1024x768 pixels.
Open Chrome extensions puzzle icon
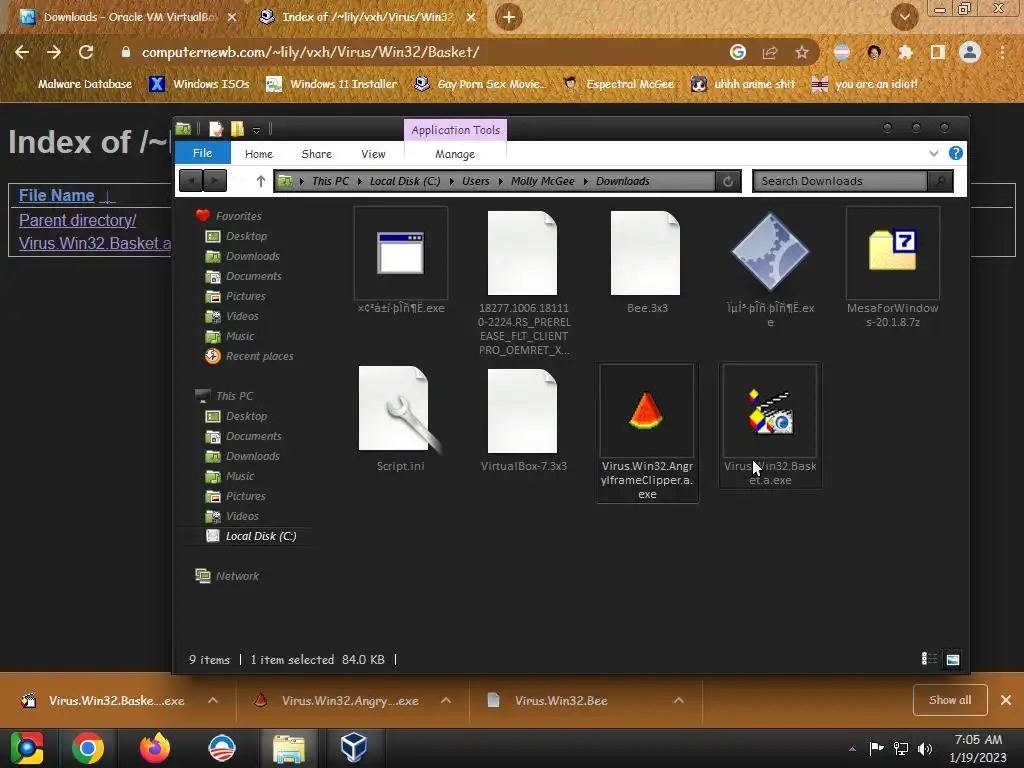905,52
